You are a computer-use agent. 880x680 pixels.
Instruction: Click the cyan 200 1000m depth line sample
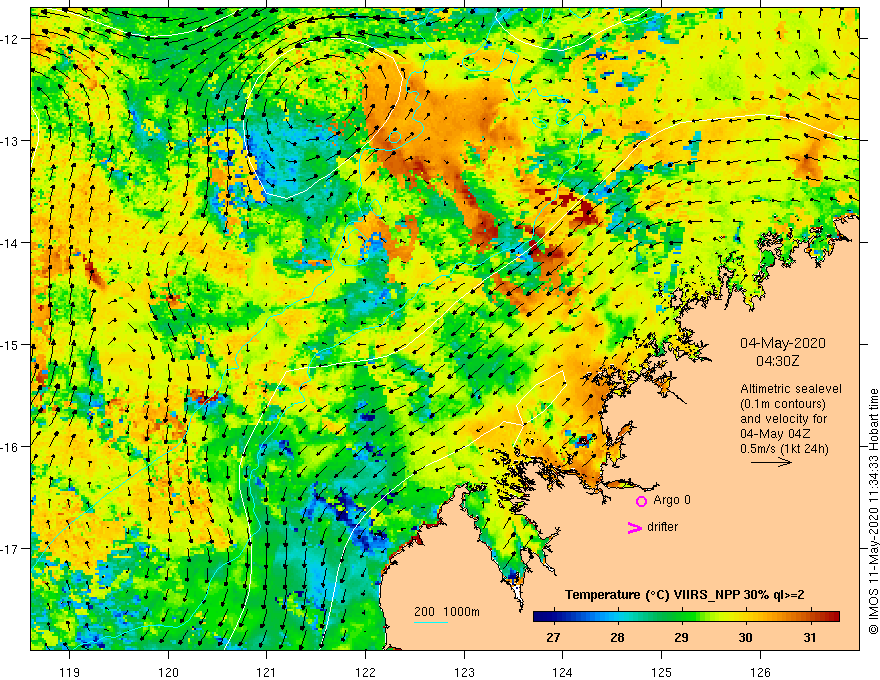pos(430,622)
